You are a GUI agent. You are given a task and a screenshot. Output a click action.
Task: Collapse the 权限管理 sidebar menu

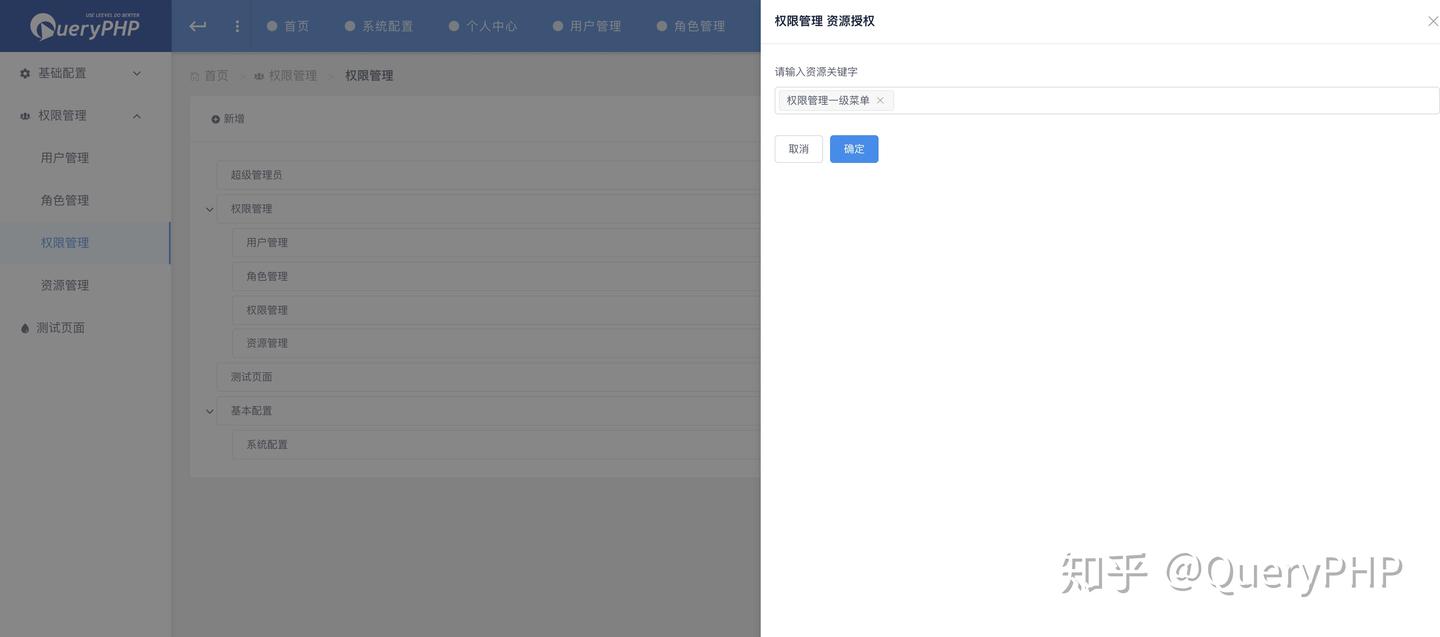point(137,116)
